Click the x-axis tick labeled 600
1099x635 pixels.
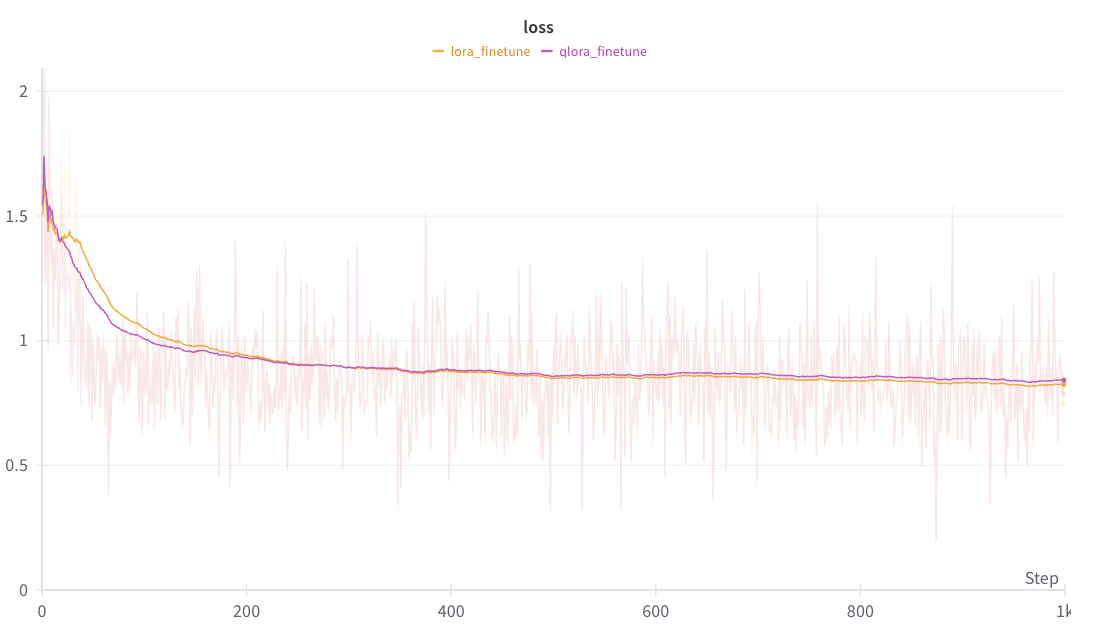[655, 610]
